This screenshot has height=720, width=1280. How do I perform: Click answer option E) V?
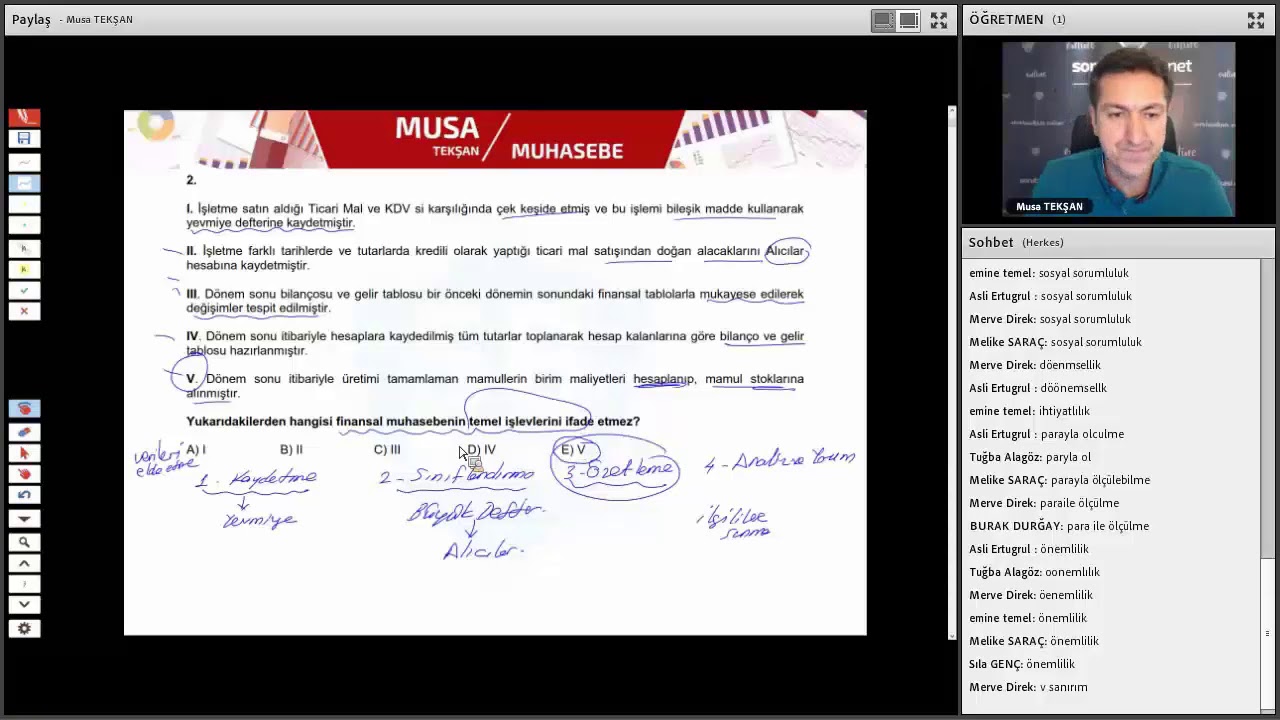point(573,450)
